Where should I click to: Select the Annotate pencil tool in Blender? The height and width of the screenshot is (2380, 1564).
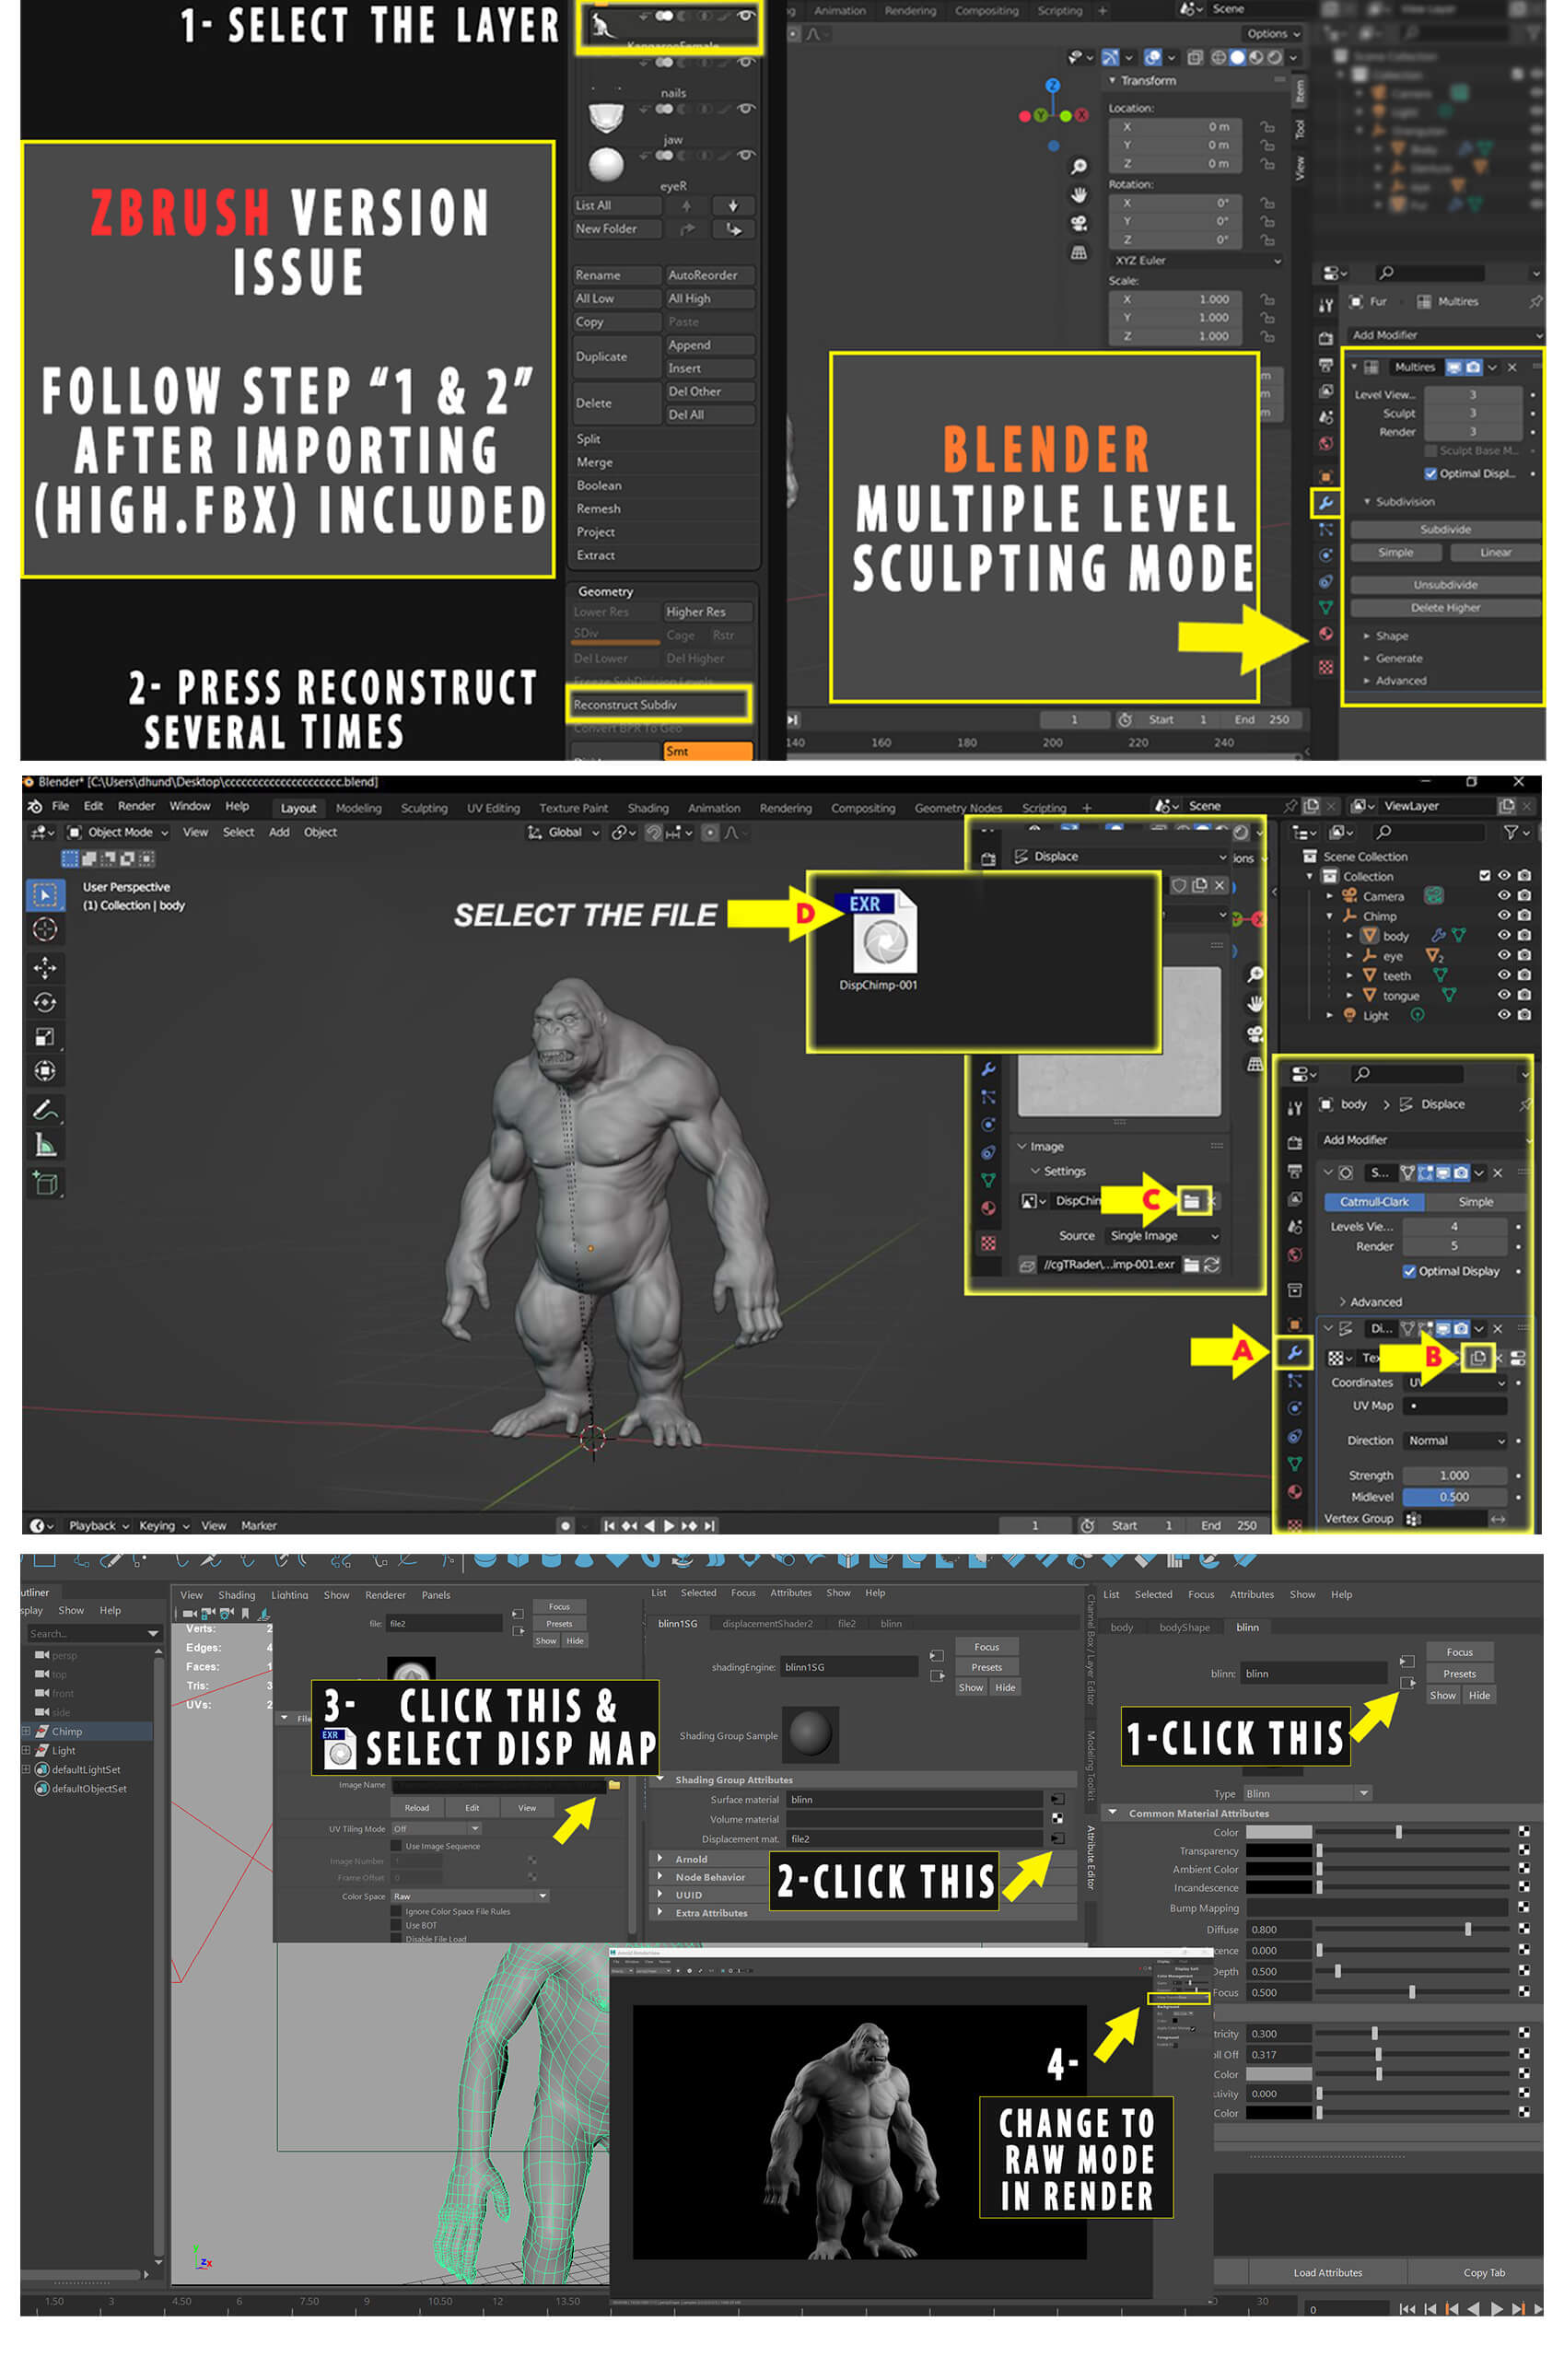point(45,1110)
